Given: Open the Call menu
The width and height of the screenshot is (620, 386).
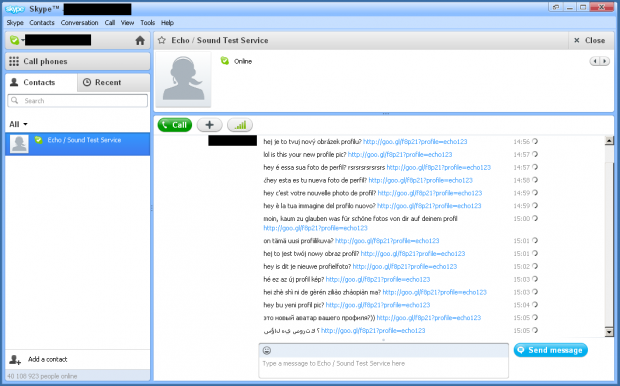Looking at the screenshot, I should [110, 23].
